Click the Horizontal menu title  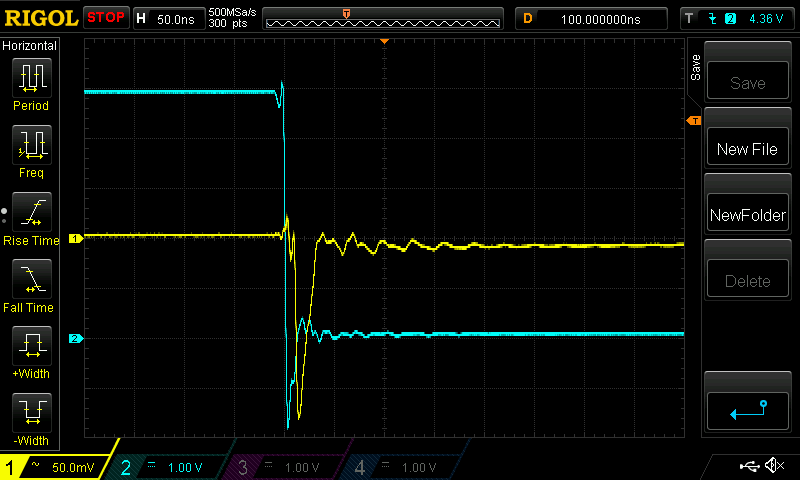[x=30, y=45]
